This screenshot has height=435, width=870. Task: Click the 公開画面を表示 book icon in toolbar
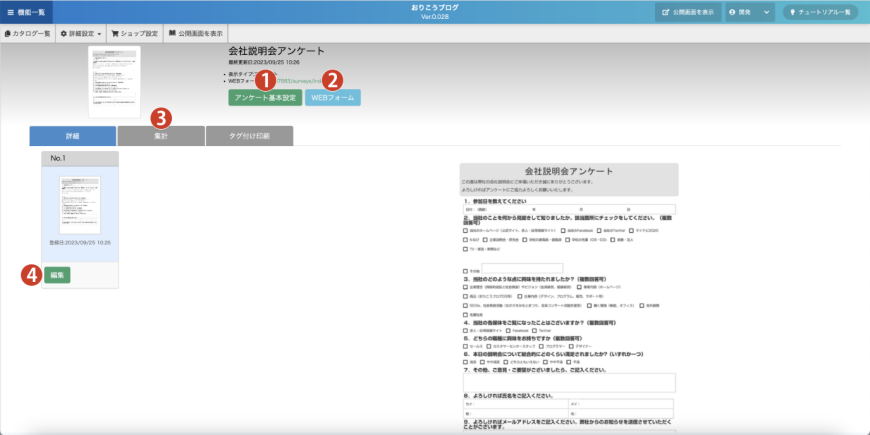(x=173, y=33)
